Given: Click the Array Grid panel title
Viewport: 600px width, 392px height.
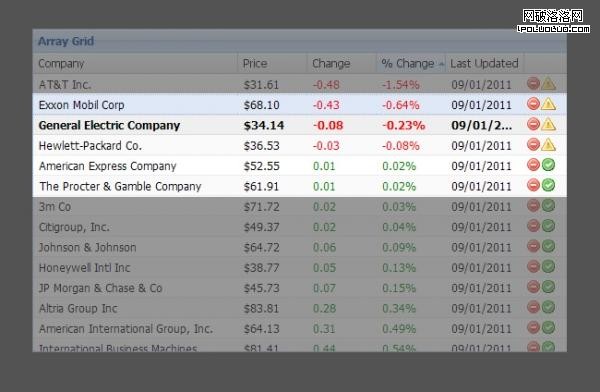Looking at the screenshot, I should [x=66, y=41].
